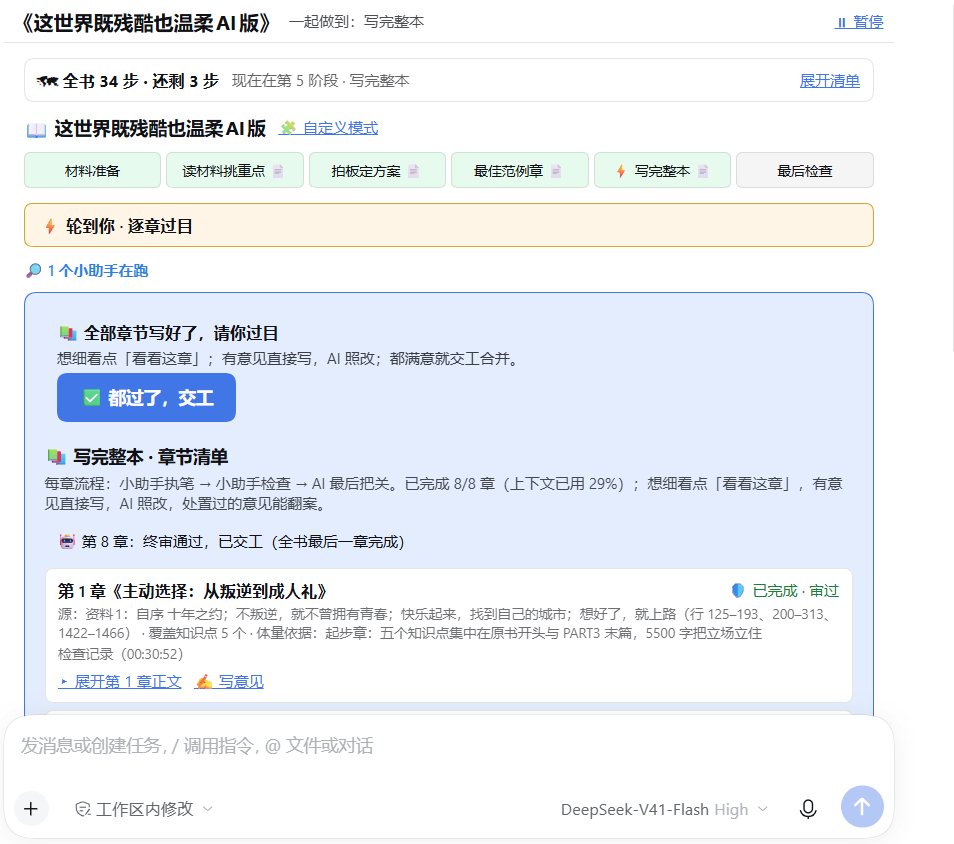
Task: Click the 轮到你 · 逐章过目 banner
Action: 449,225
